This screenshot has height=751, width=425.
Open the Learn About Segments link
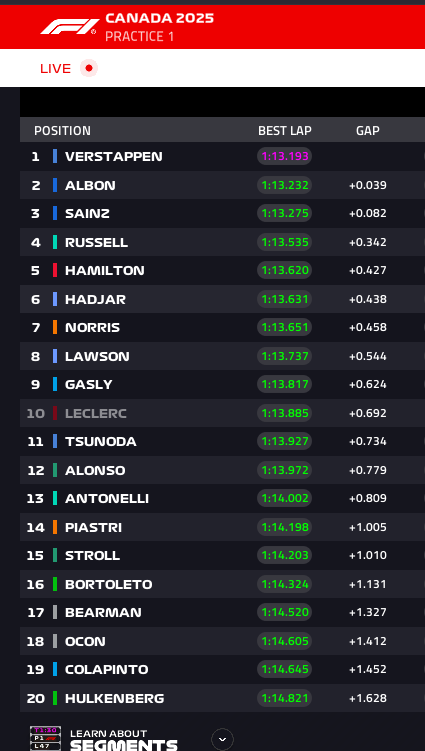tap(124, 740)
